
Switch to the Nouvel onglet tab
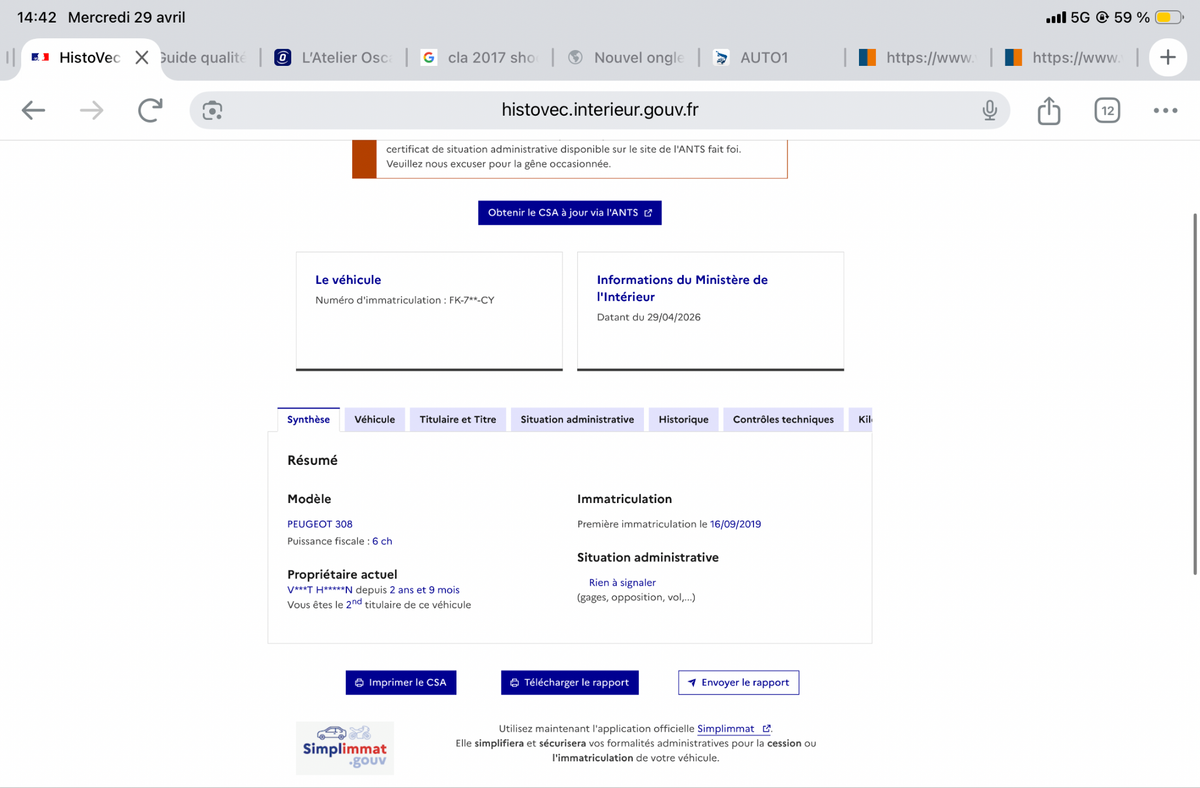626,58
